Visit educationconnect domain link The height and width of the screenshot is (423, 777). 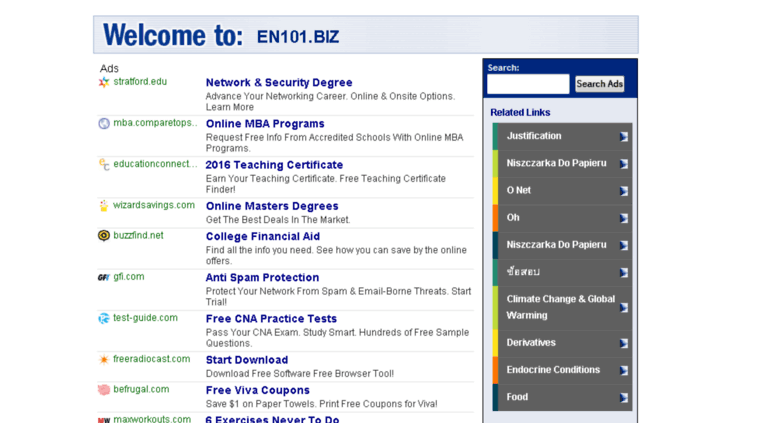click(155, 164)
